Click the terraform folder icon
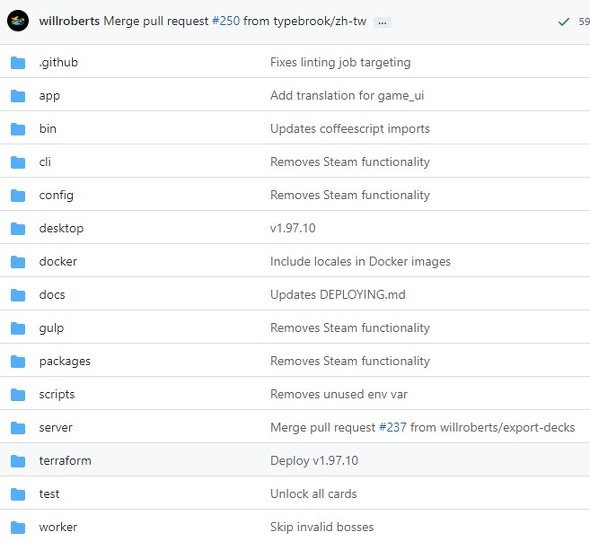The image size is (590, 541). pos(18,461)
